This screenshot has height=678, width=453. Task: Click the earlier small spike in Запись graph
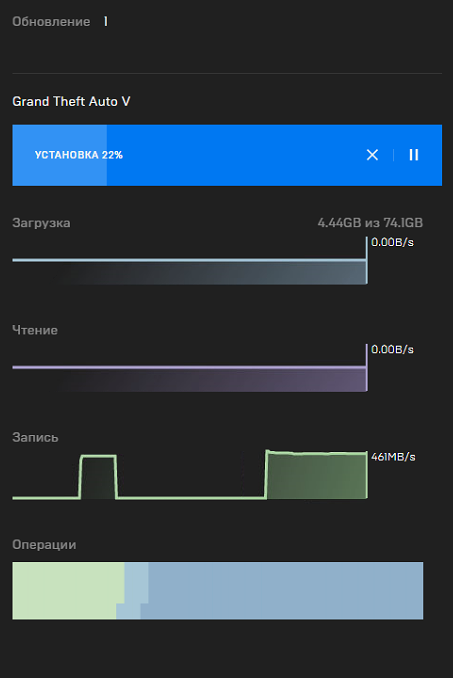[x=98, y=477]
